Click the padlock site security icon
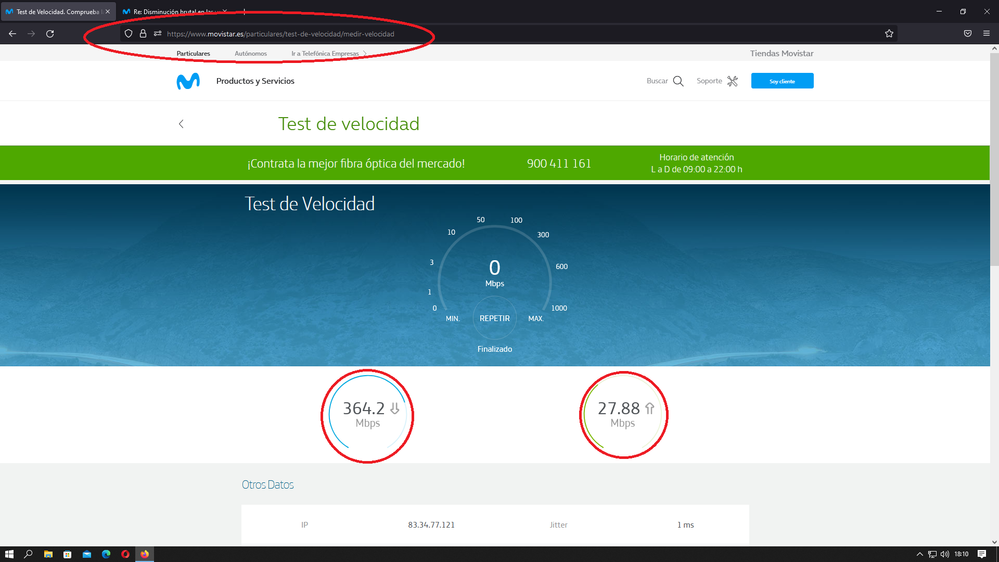Image resolution: width=999 pixels, height=562 pixels. coord(143,34)
